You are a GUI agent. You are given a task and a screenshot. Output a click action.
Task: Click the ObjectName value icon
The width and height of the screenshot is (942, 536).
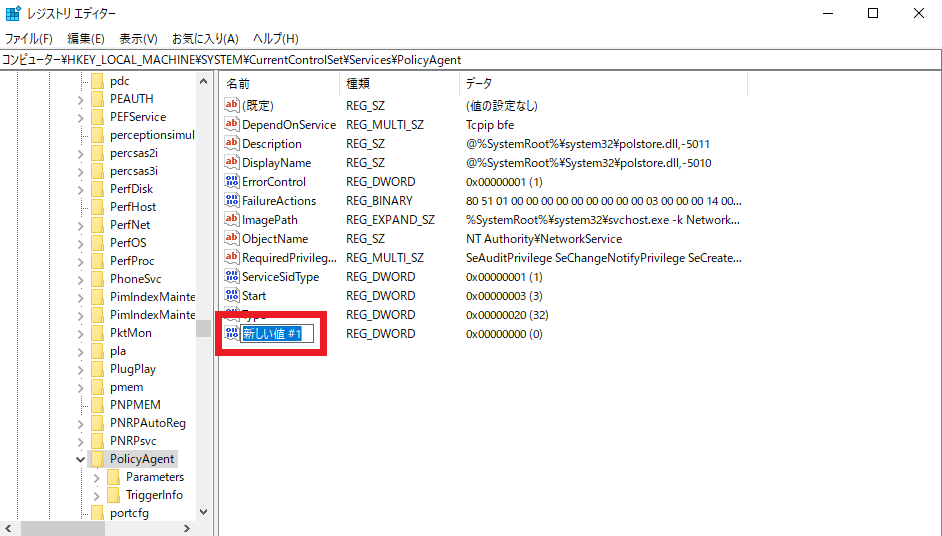[x=232, y=239]
